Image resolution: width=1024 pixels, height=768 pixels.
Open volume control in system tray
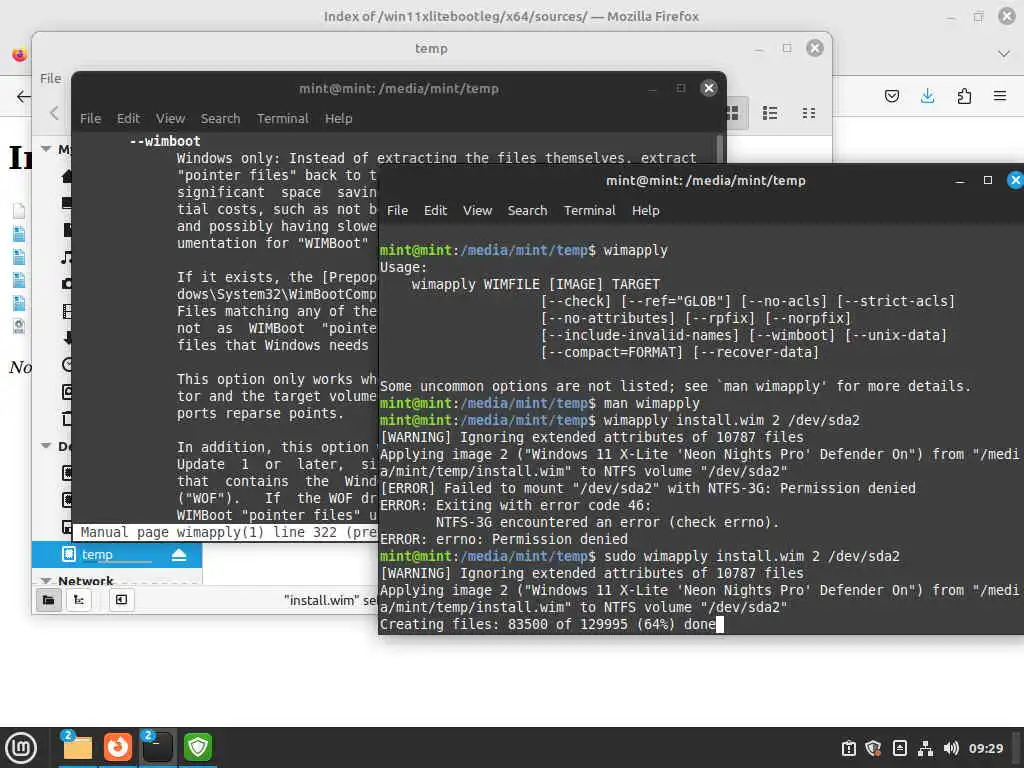click(951, 748)
